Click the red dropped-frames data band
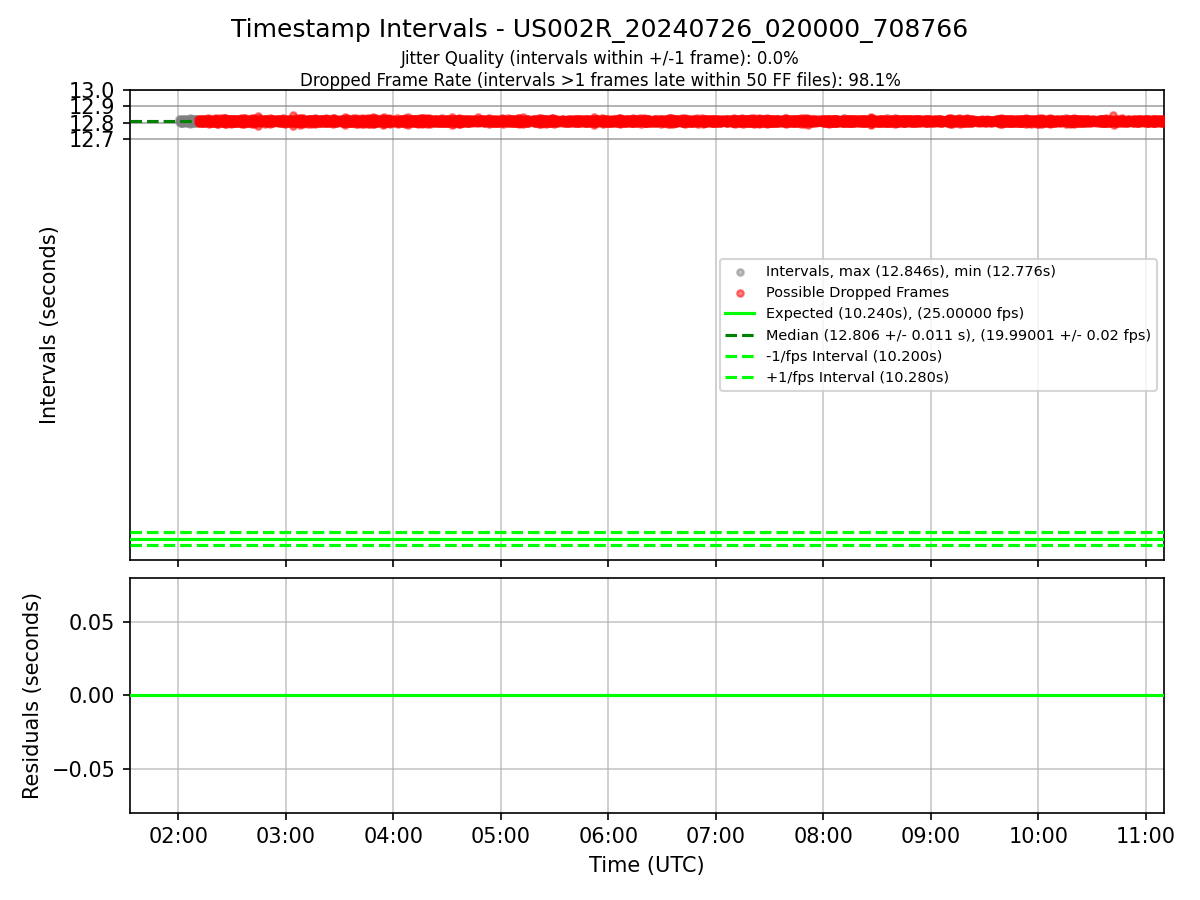Screen dimensions: 1200x900 678,122
